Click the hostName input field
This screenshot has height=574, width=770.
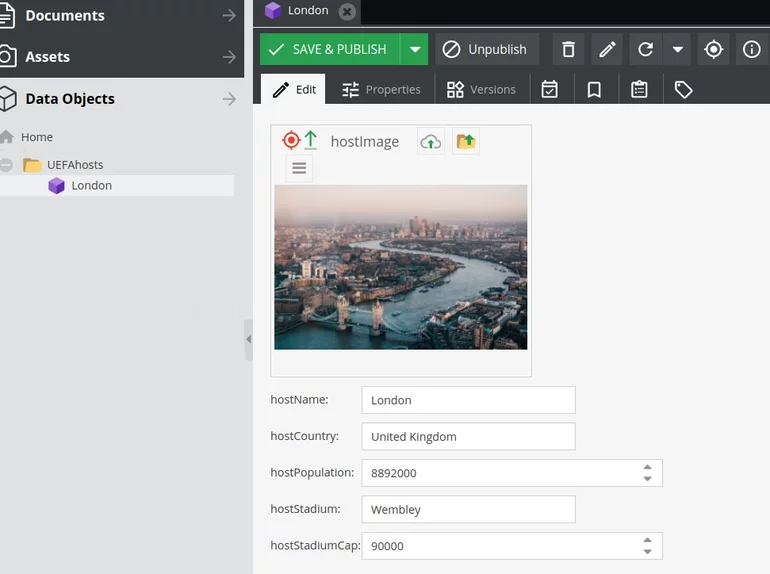(x=468, y=400)
